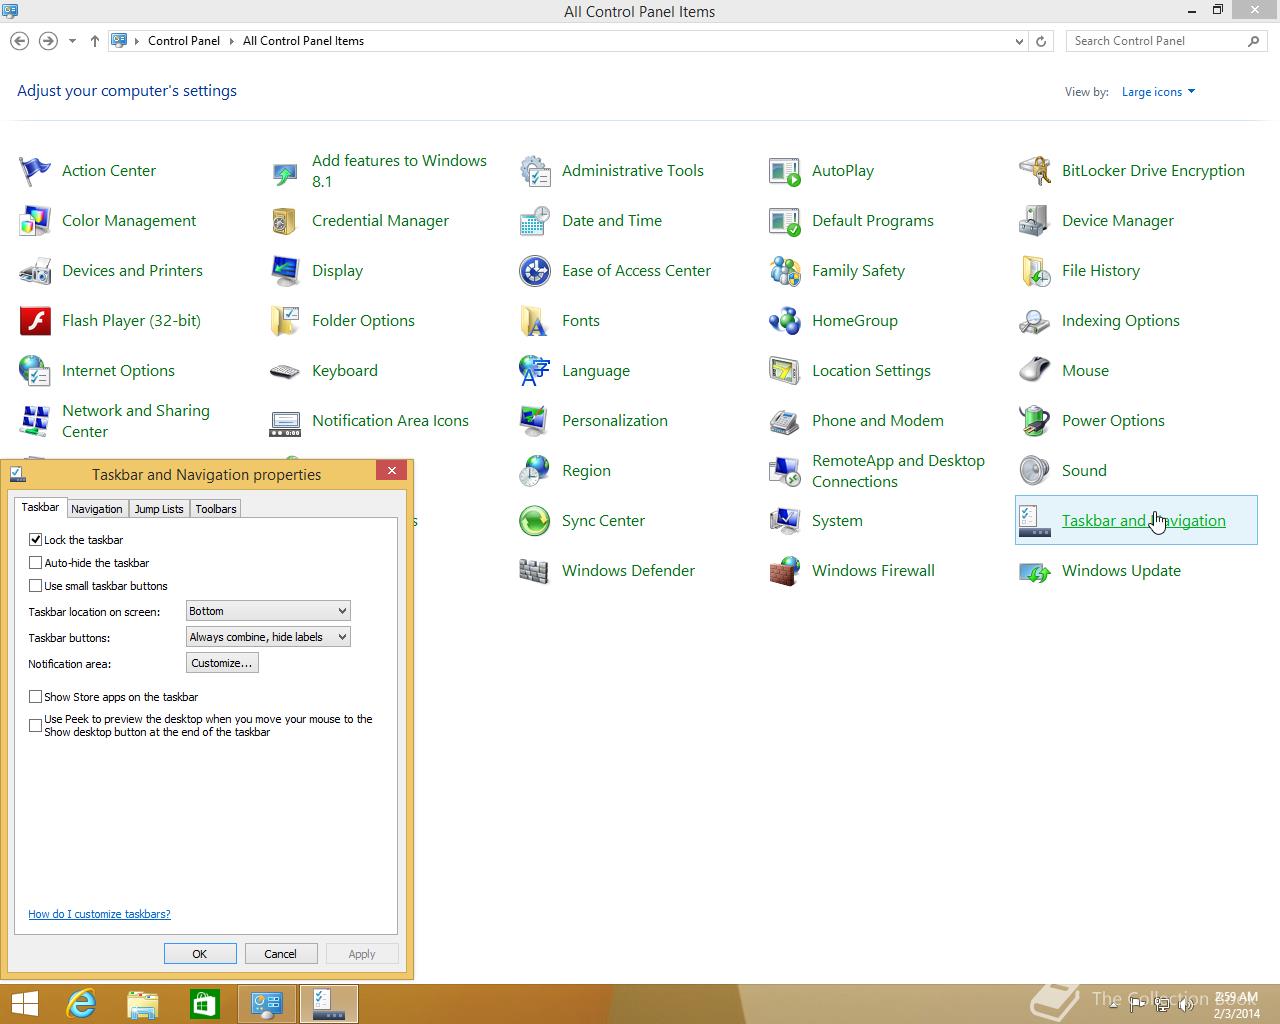1280x1024 pixels.
Task: Open the Display monitor icon
Action: tap(285, 271)
